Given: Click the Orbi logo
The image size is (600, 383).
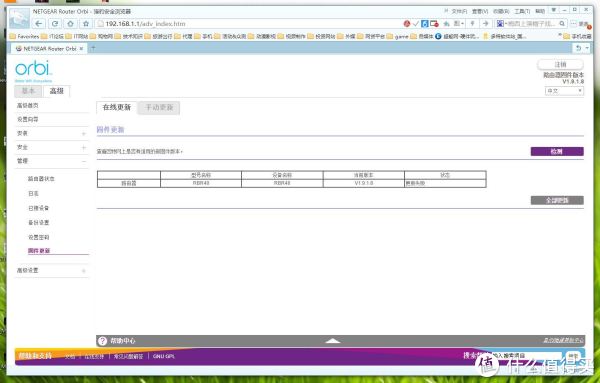Looking at the screenshot, I should tap(33, 70).
